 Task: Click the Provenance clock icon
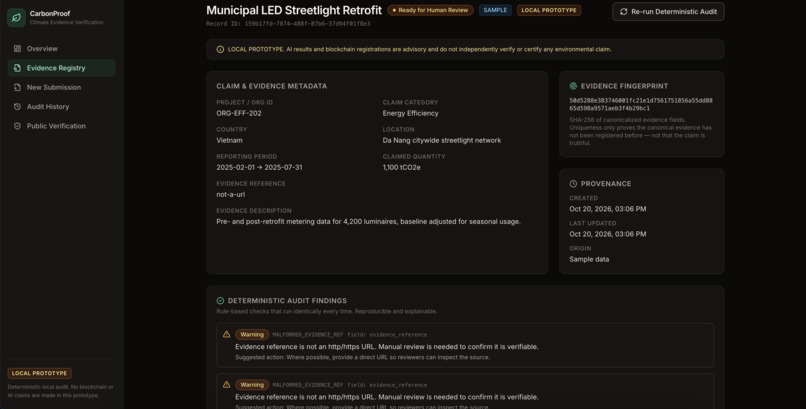click(x=573, y=184)
